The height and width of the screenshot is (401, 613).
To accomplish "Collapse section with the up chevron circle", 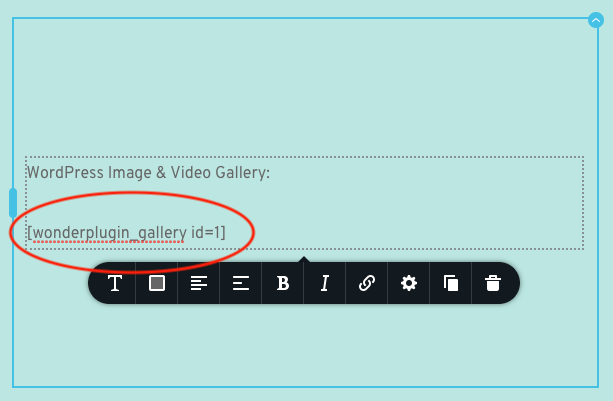I will tap(596, 20).
